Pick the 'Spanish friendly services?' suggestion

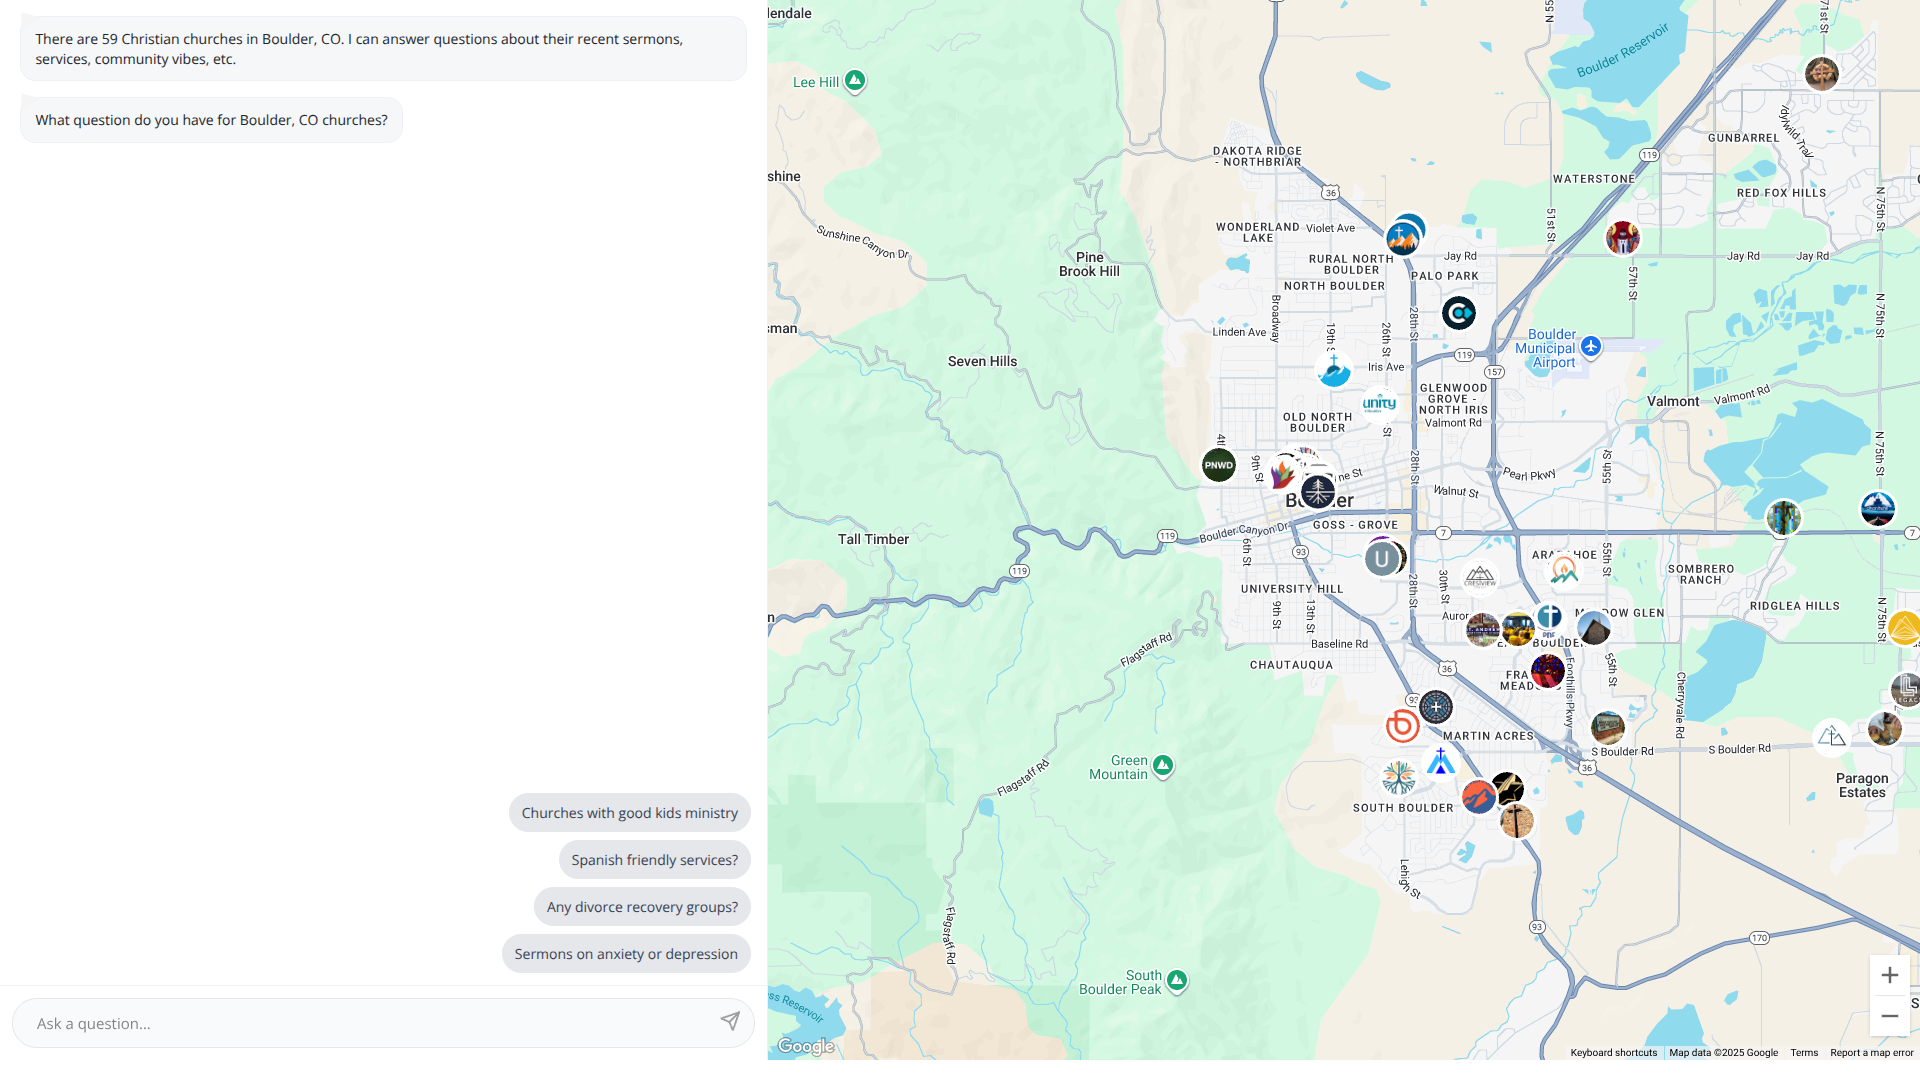(654, 860)
